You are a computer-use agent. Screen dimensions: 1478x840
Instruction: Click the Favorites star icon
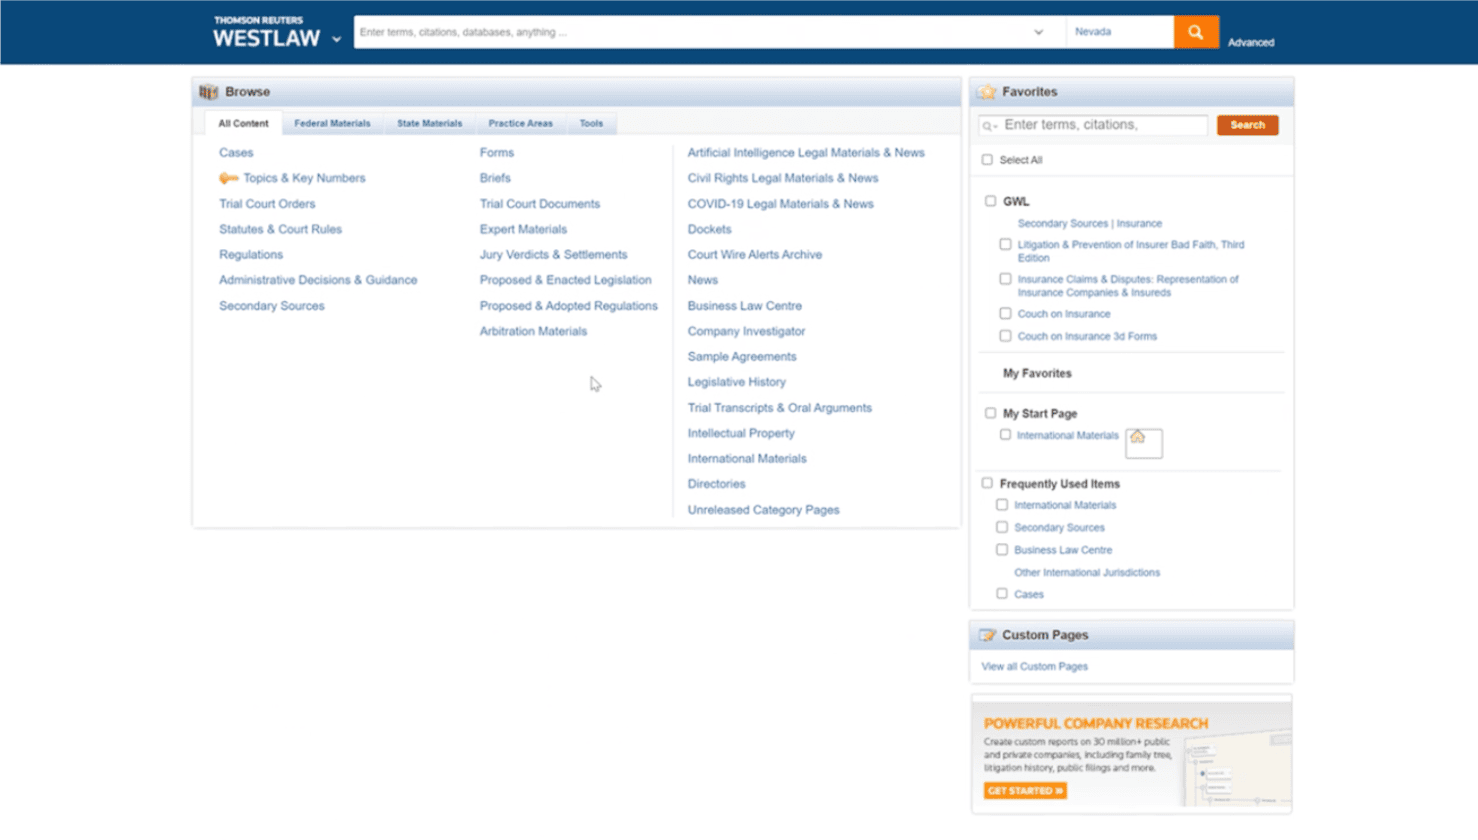(987, 92)
